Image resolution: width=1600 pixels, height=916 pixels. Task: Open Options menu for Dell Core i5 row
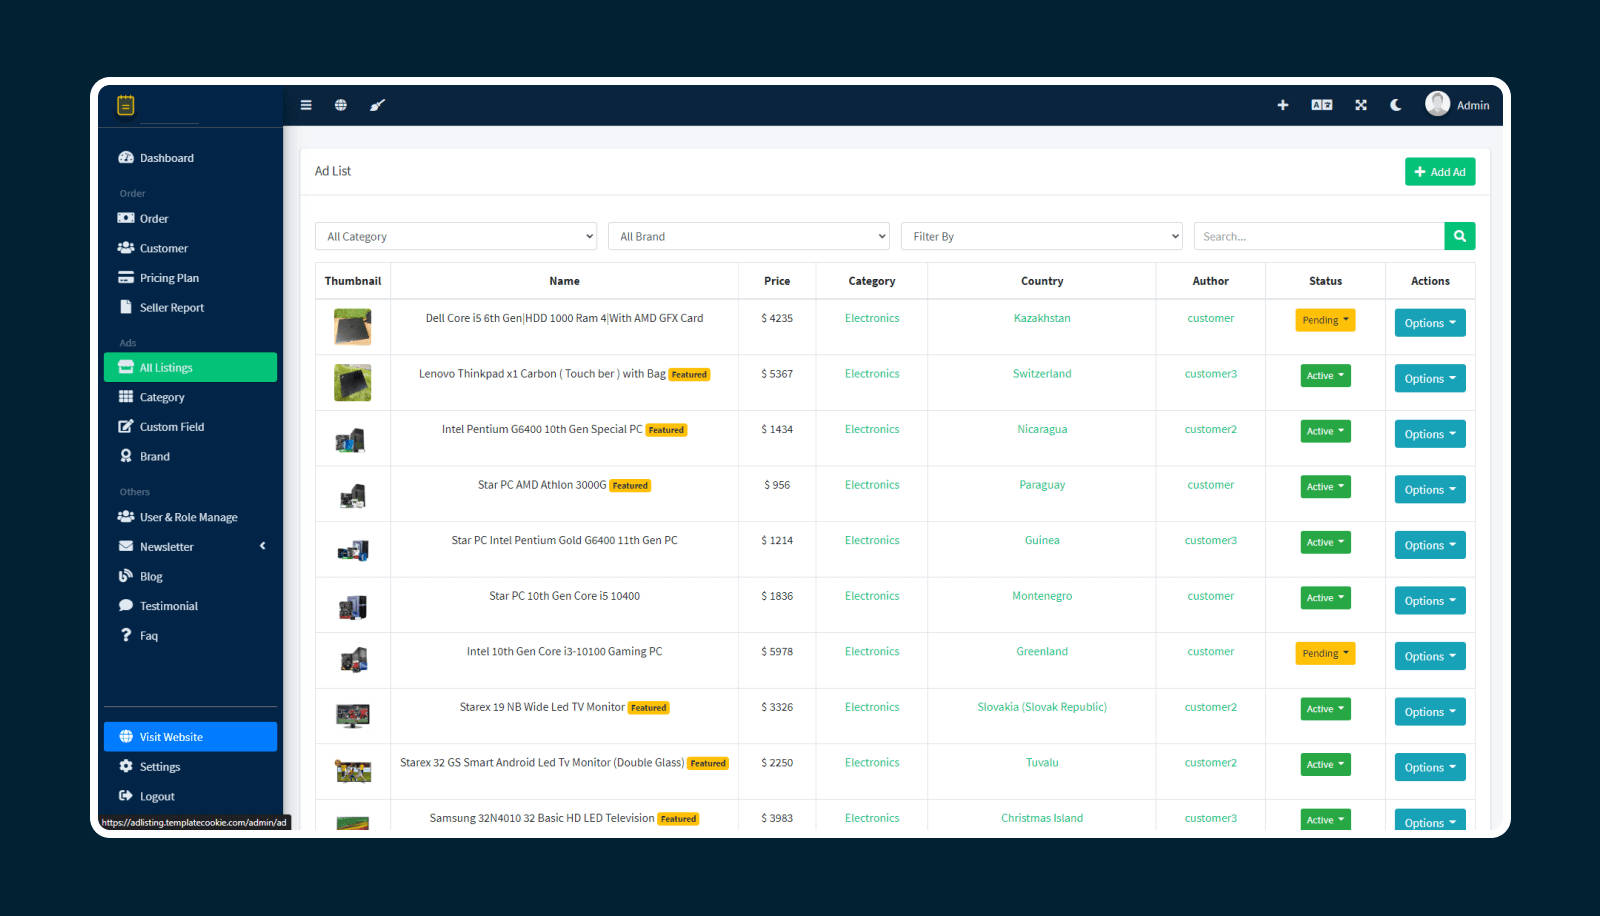point(1430,323)
